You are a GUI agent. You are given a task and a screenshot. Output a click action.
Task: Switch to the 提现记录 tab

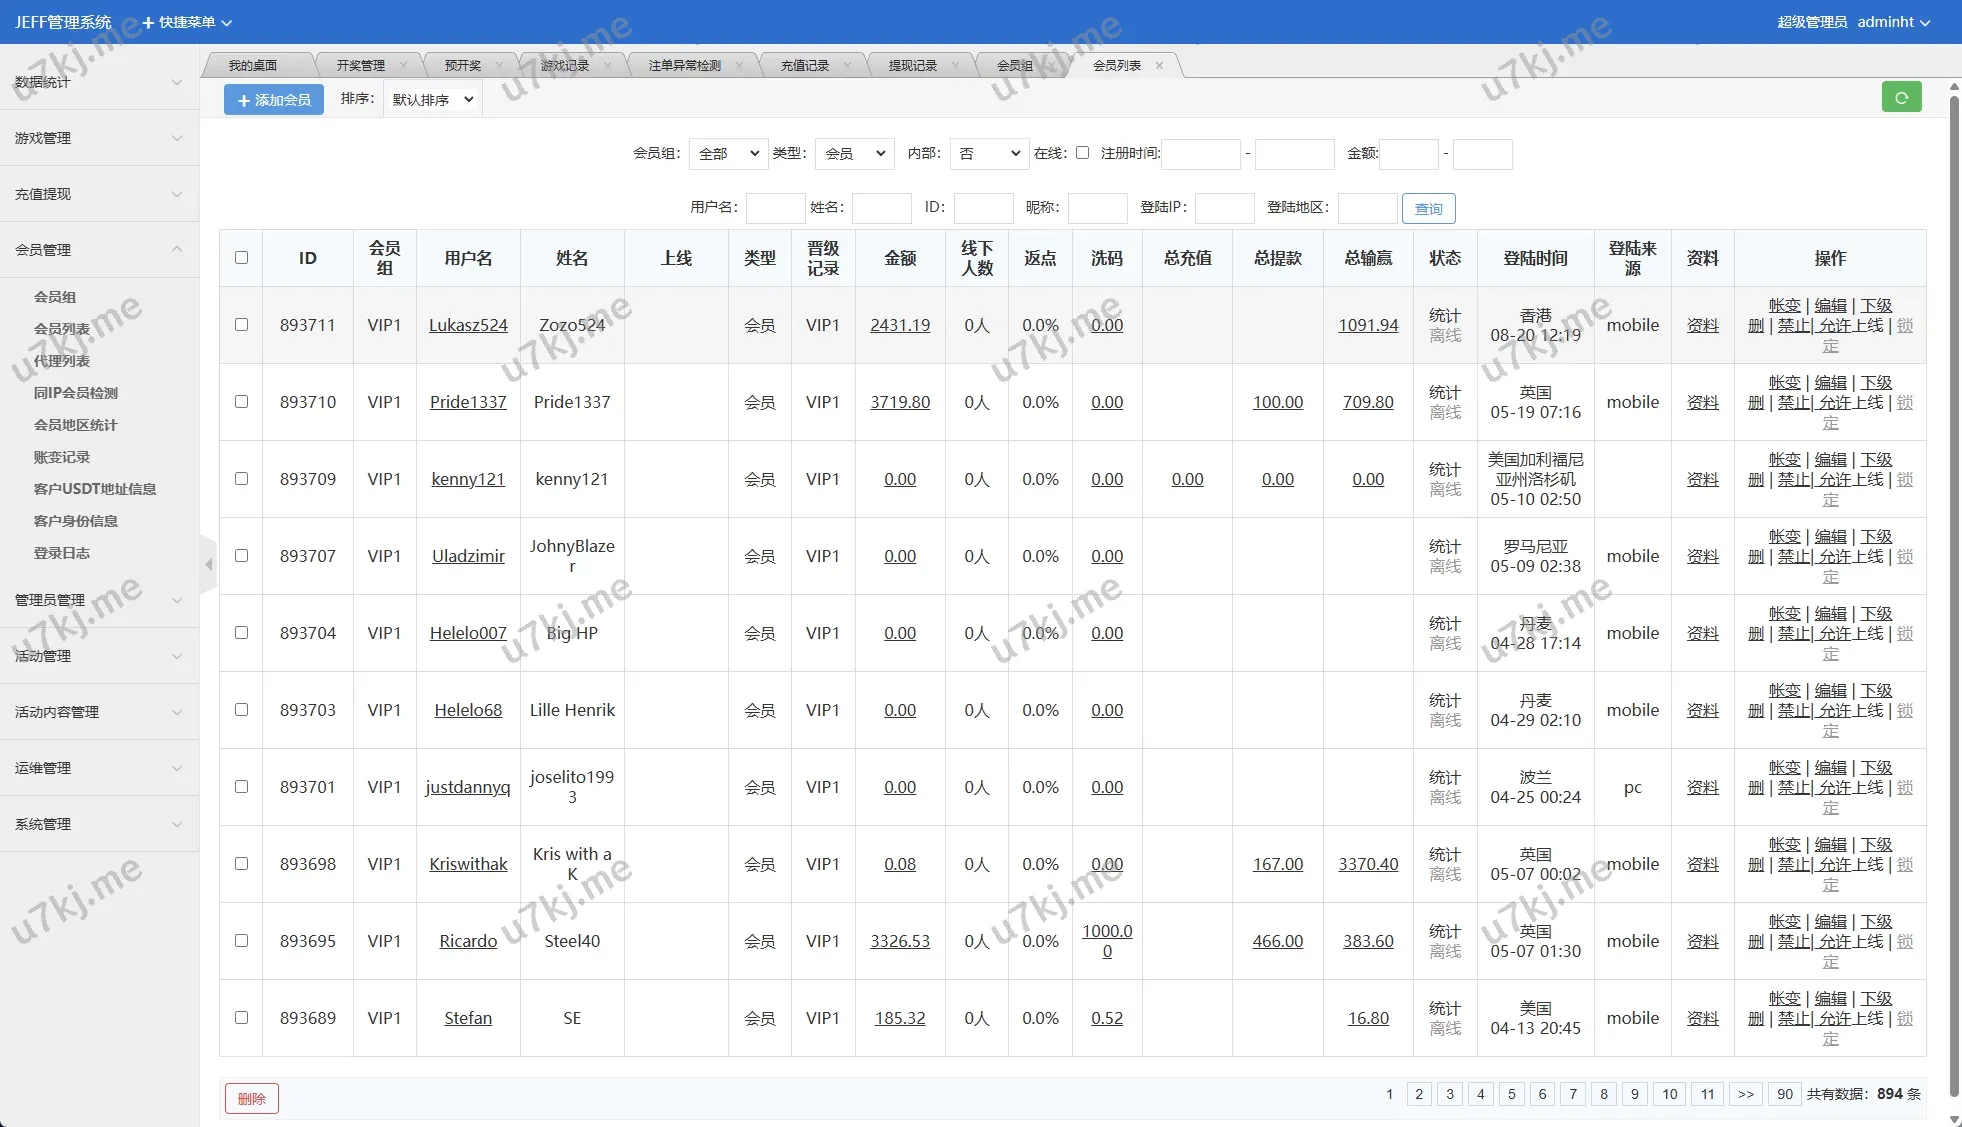click(x=912, y=65)
